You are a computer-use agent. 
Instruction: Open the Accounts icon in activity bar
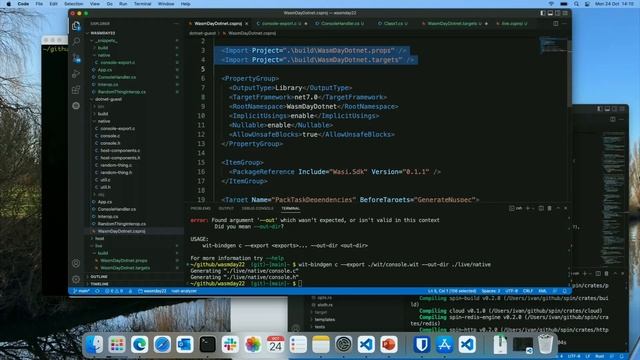pos(76,263)
